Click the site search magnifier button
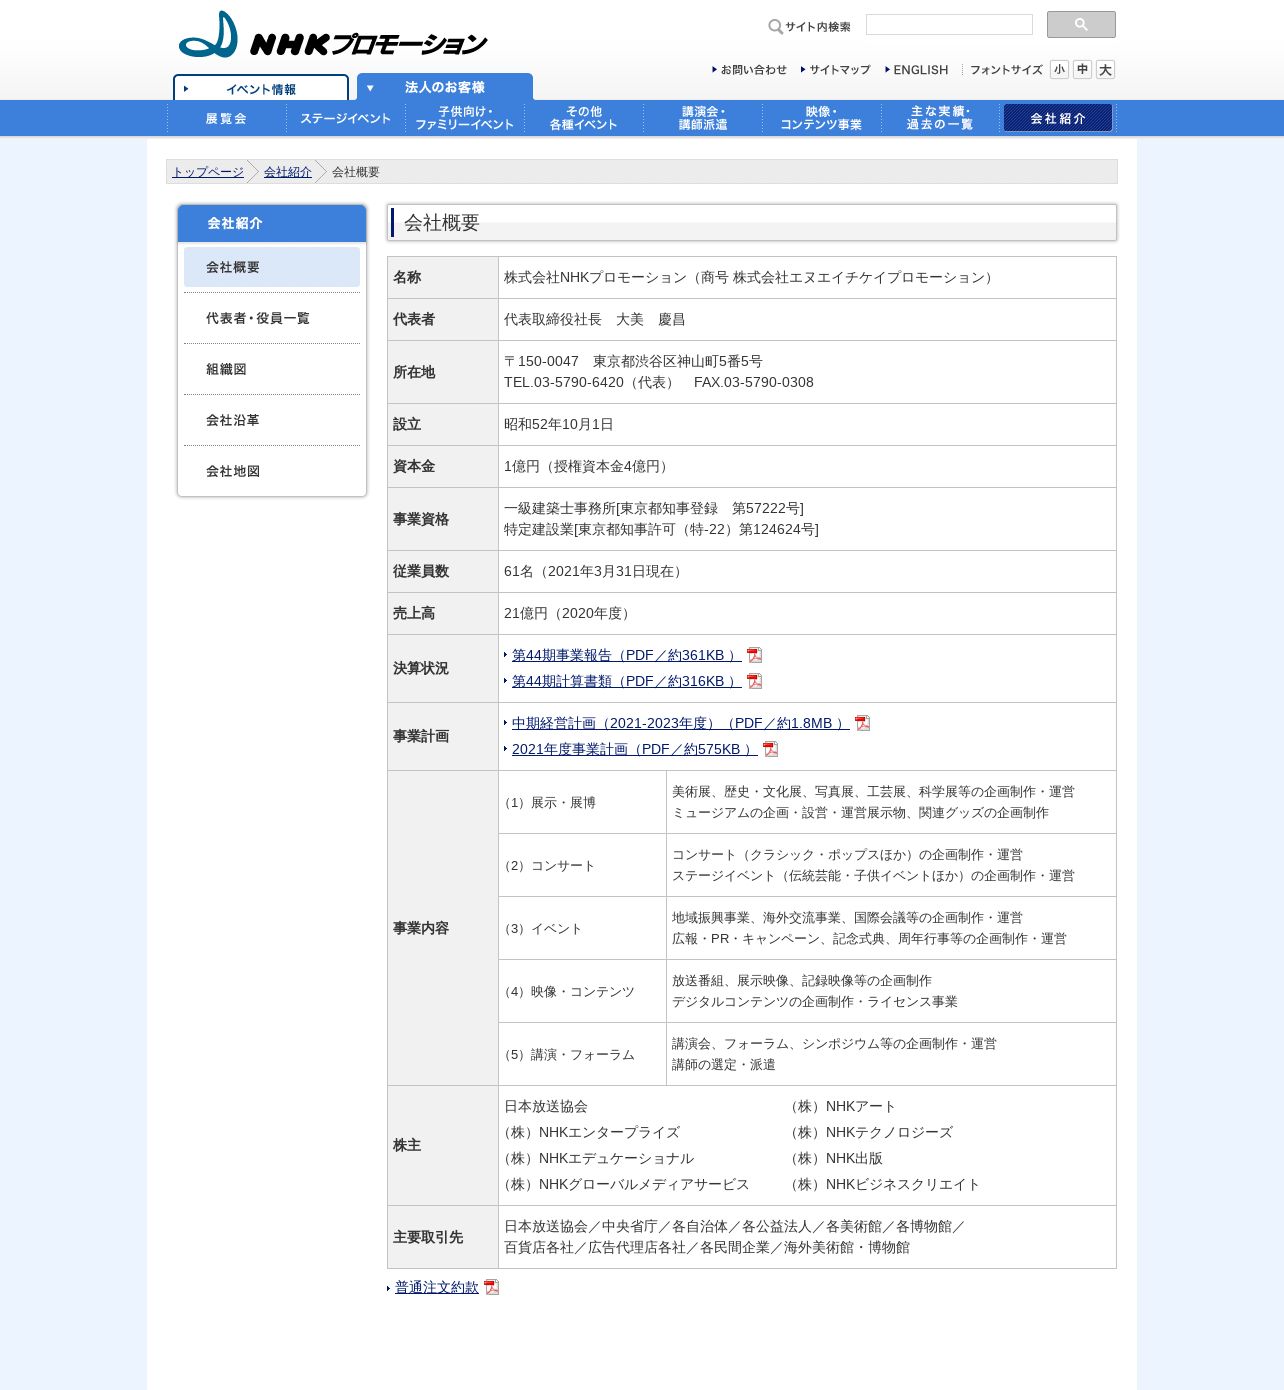This screenshot has height=1390, width=1284. (x=1081, y=25)
